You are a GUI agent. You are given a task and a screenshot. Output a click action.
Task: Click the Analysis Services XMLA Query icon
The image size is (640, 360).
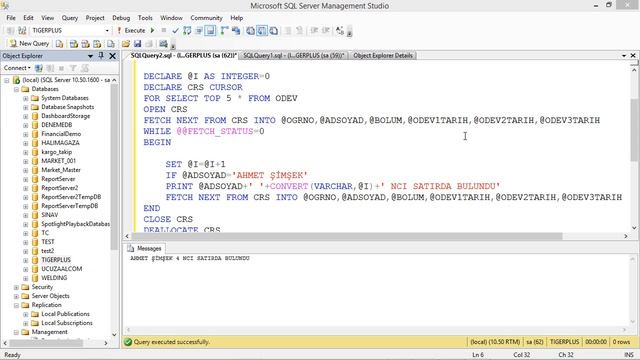pos(97,44)
